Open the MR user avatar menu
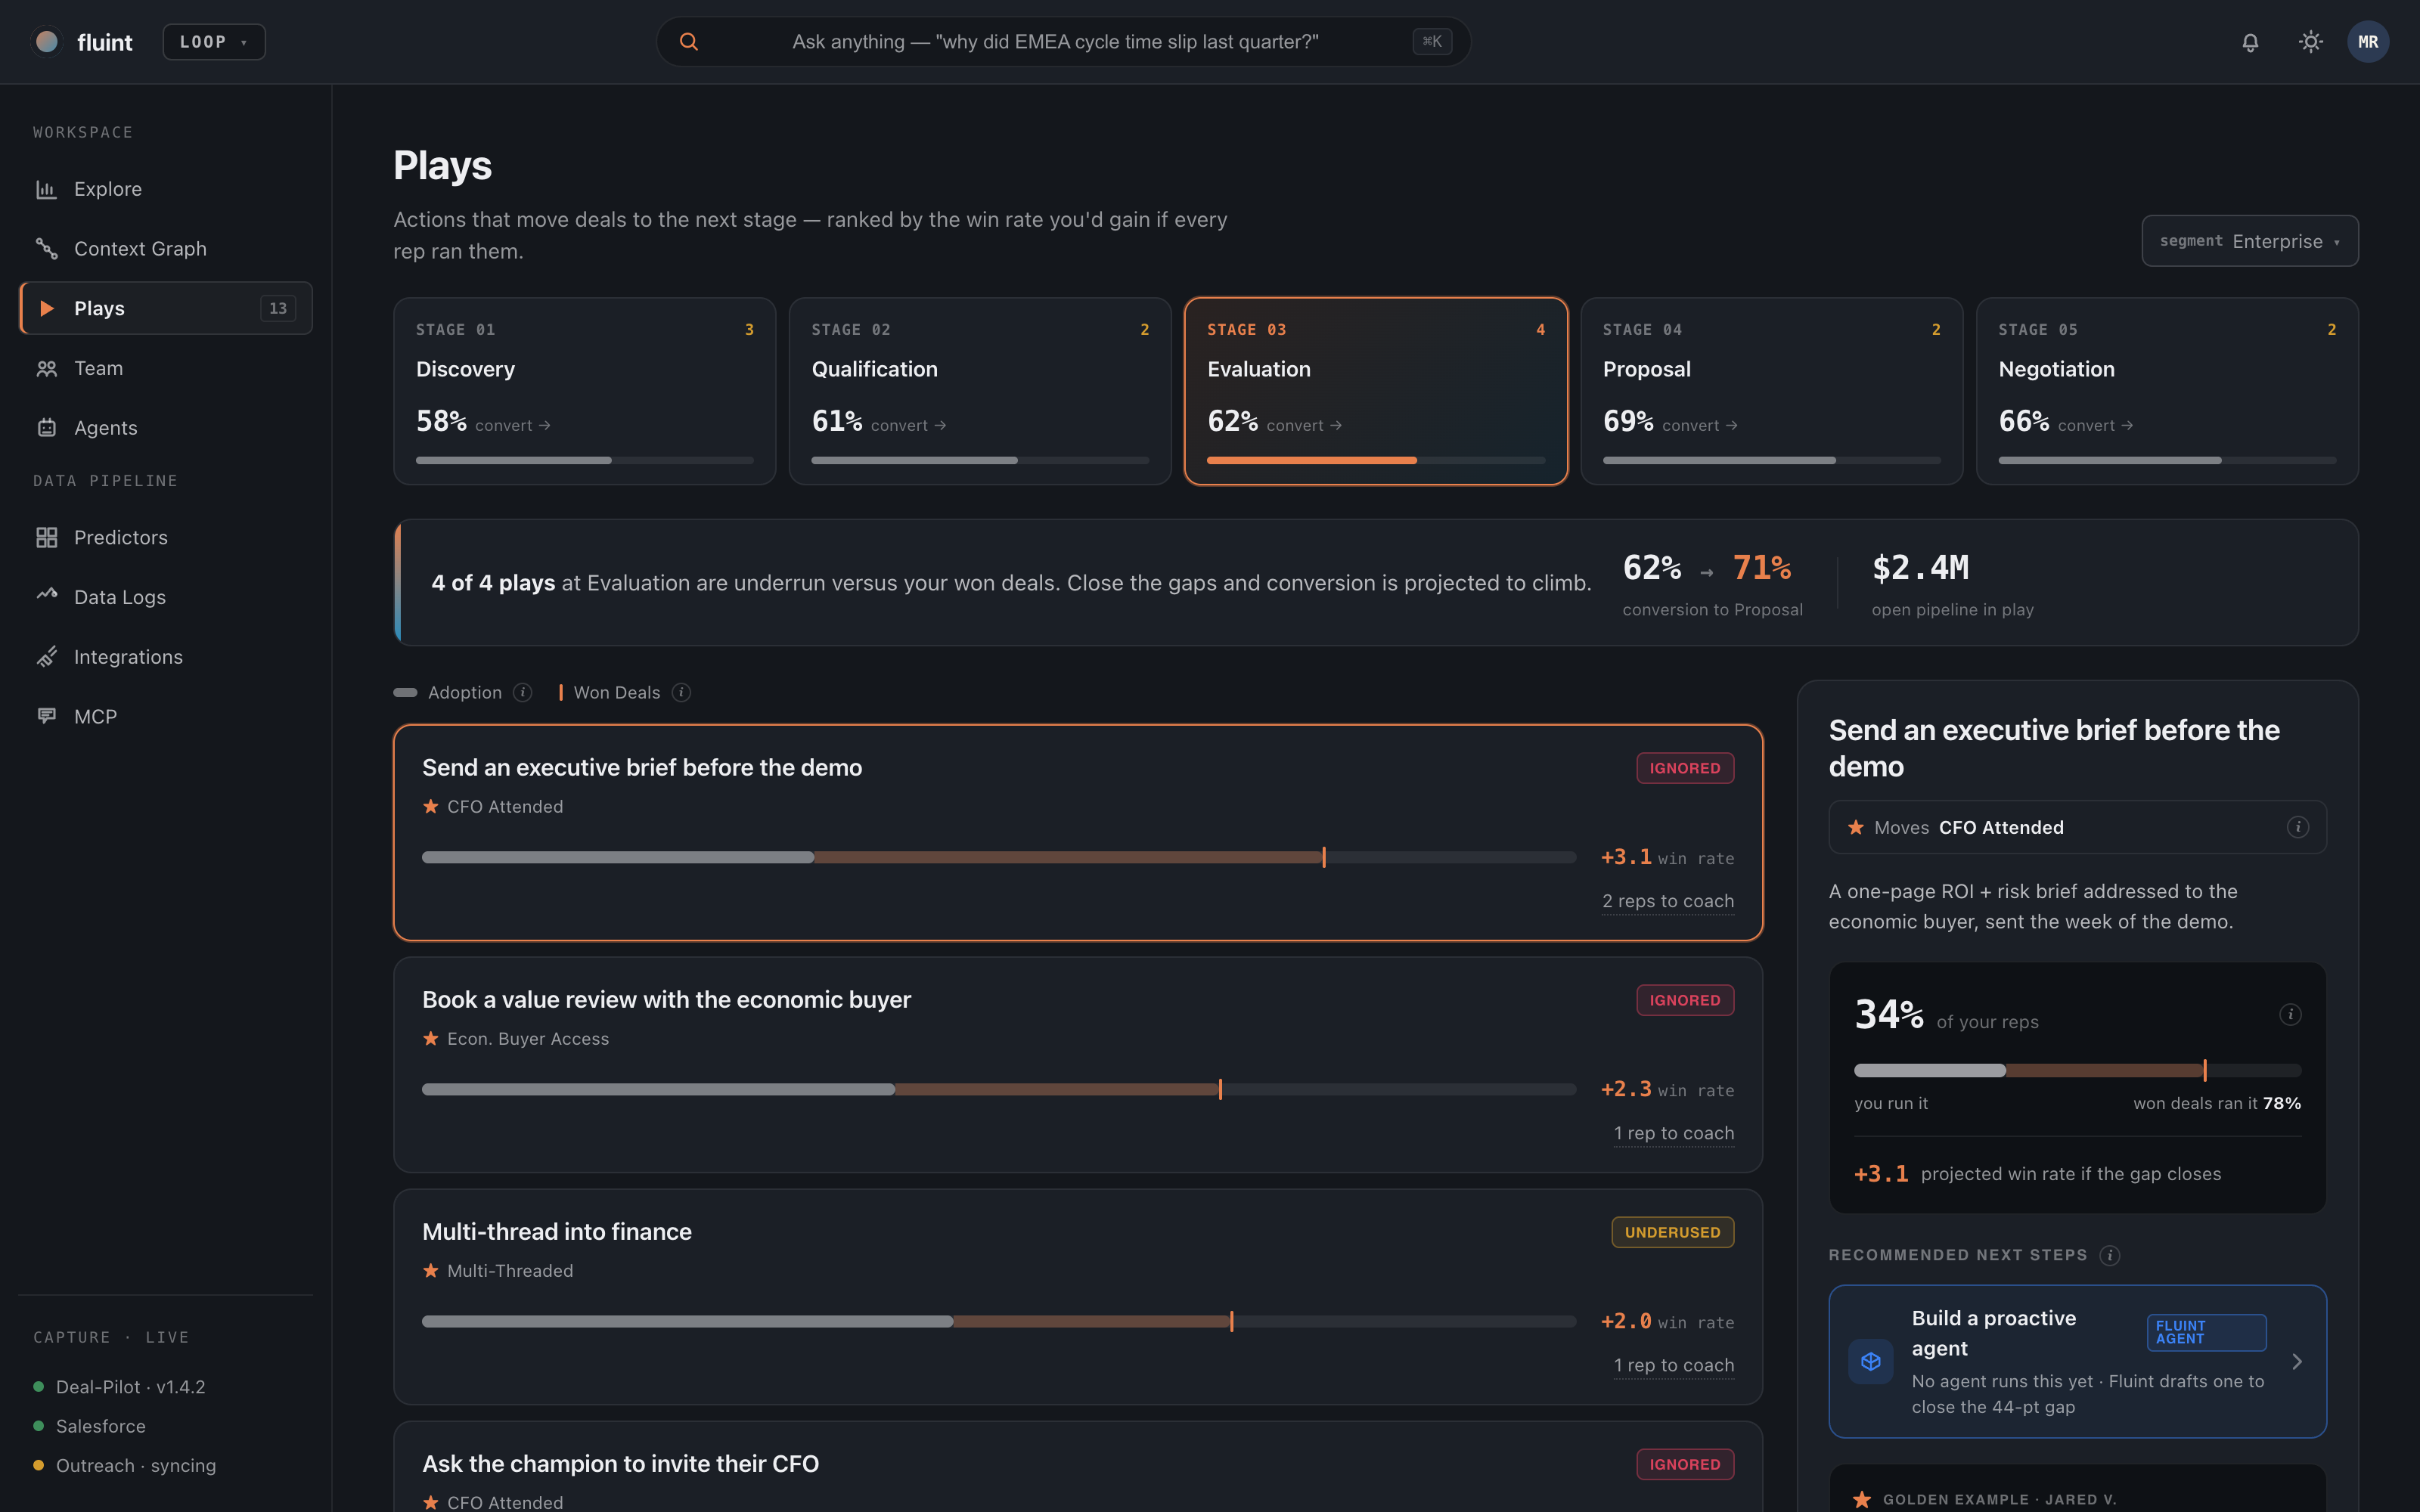This screenshot has height=1512, width=2420. tap(2368, 42)
